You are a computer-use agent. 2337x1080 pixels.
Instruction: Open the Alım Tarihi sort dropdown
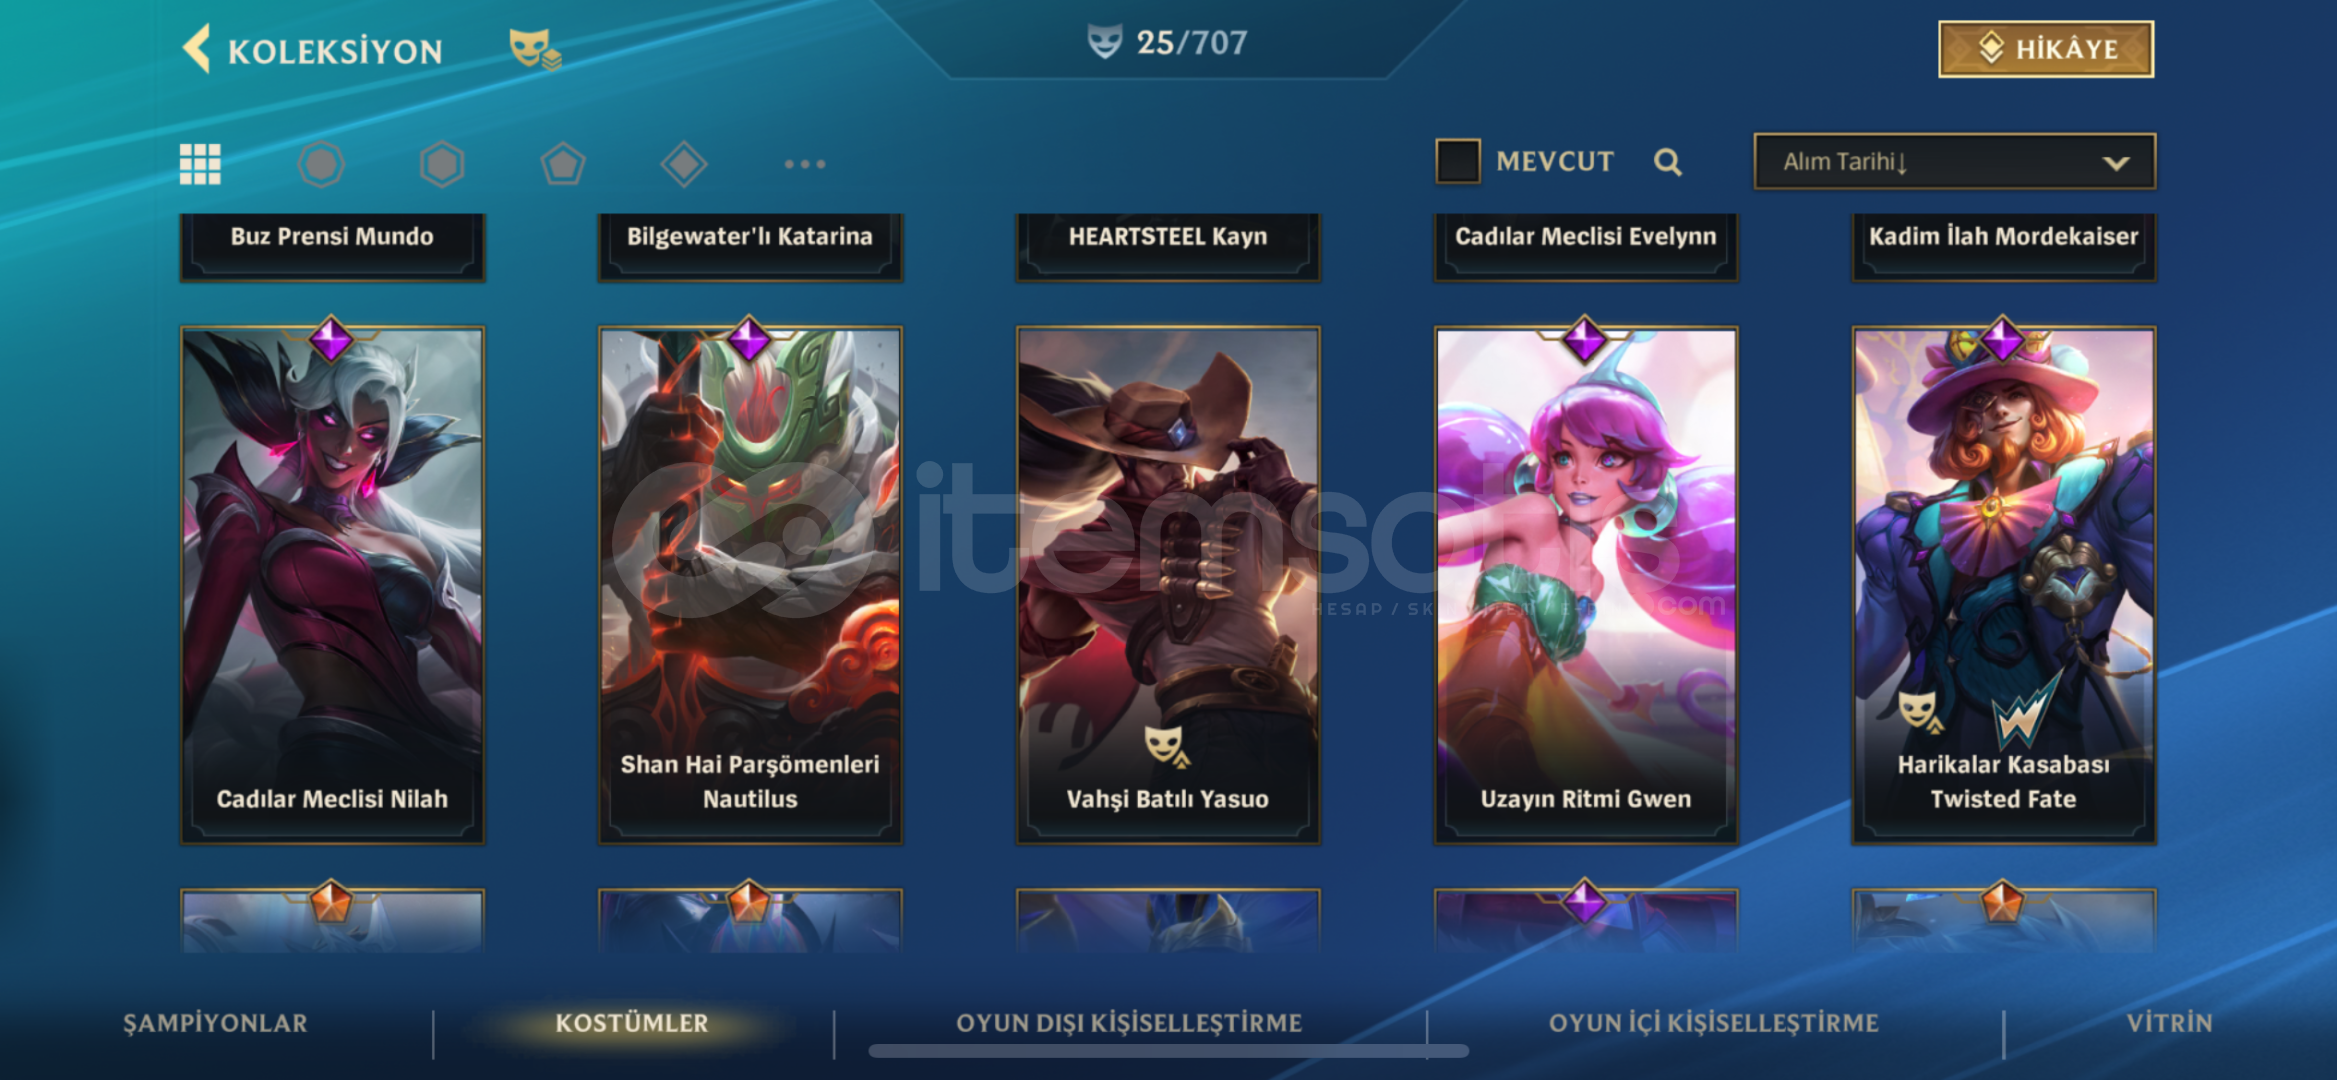pos(1954,162)
